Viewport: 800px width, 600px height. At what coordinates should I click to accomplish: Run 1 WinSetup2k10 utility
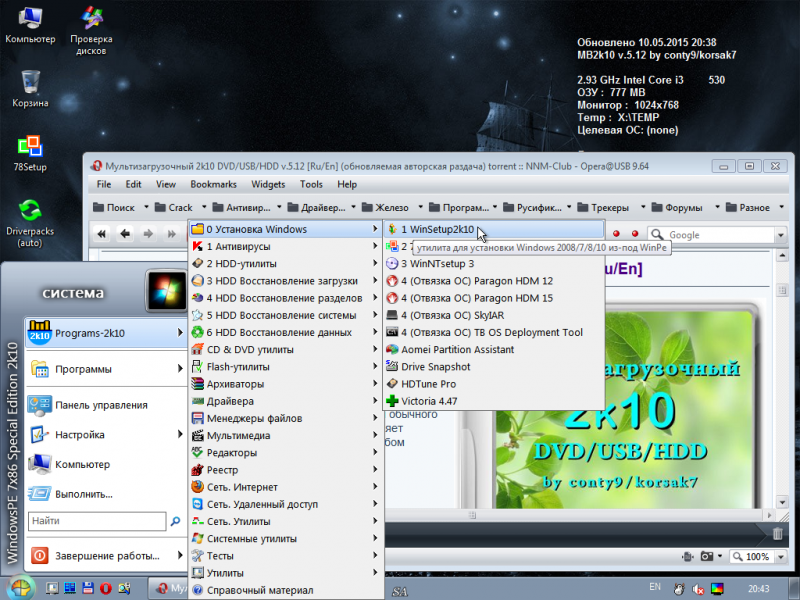pos(493,229)
